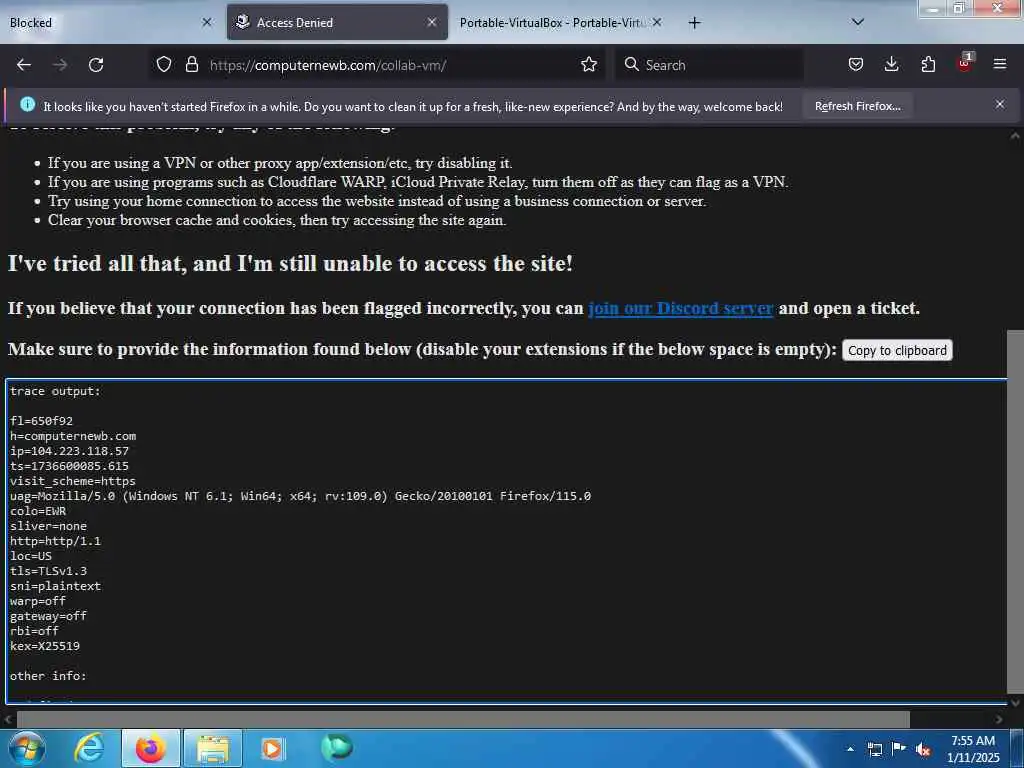
Task: Open the Firefox application menu
Action: coord(1000,65)
